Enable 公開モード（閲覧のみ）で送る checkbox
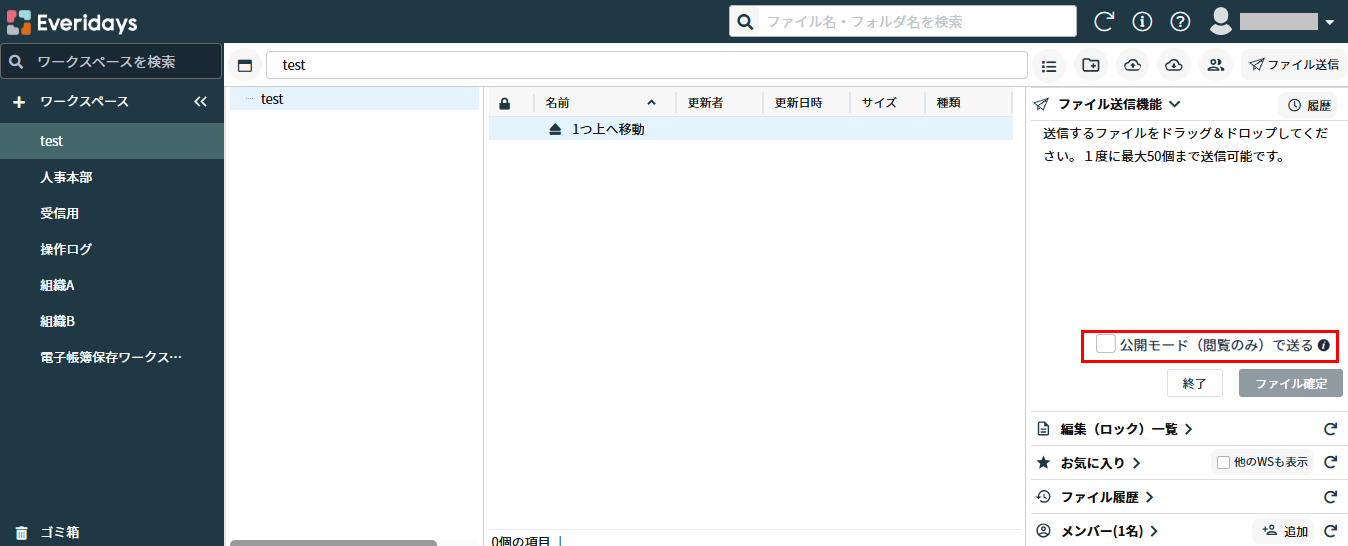This screenshot has width=1348, height=546. (1105, 344)
